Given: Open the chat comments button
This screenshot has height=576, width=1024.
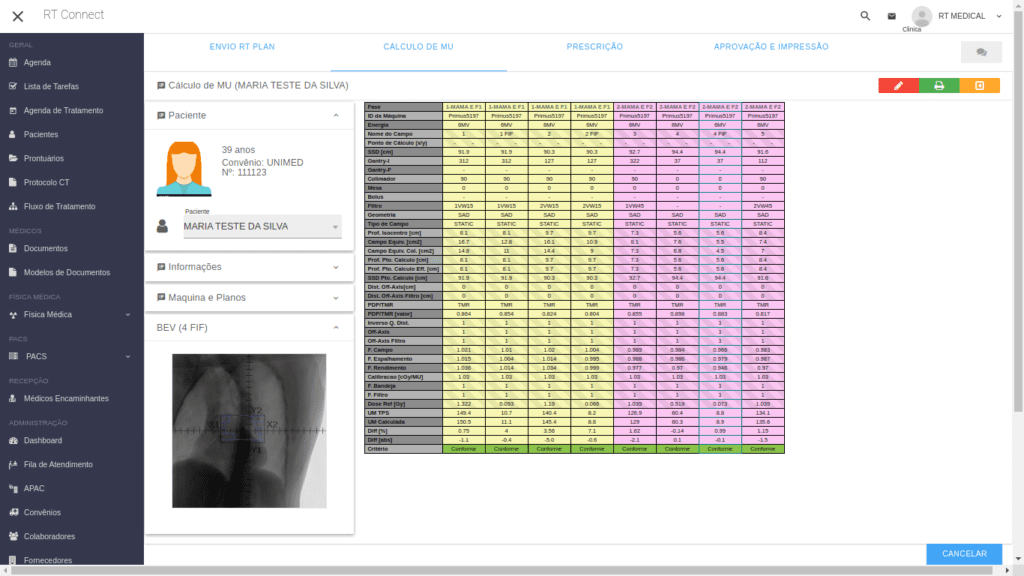Looking at the screenshot, I should (x=980, y=52).
